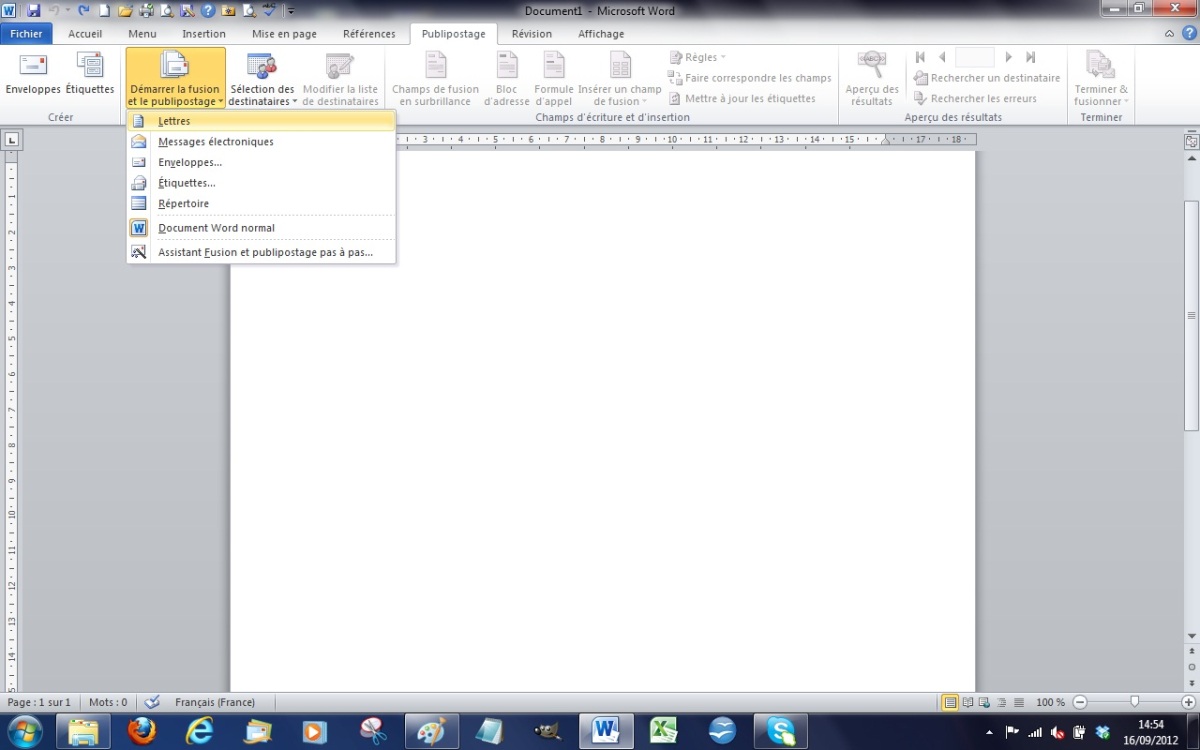The image size is (1200, 750).
Task: Click the Bloc d'adresse button
Action: tap(507, 78)
